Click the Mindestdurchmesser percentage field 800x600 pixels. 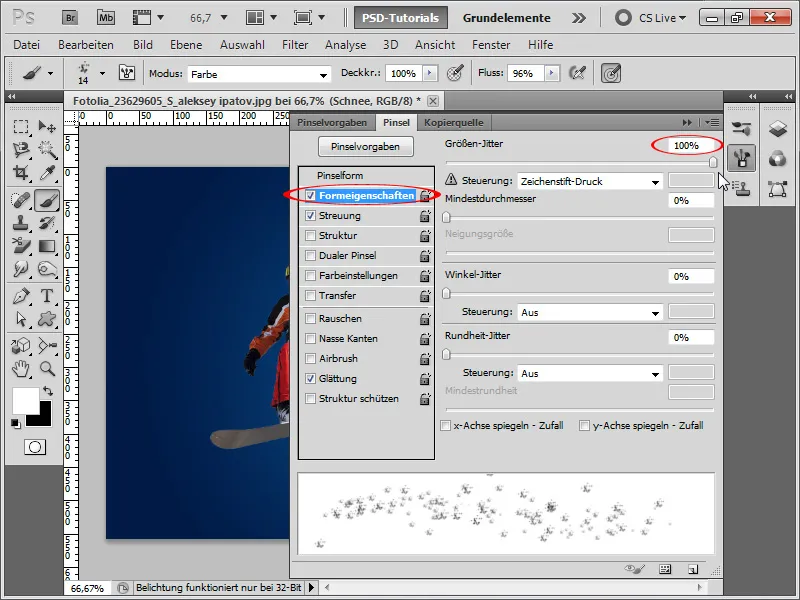pyautogui.click(x=691, y=201)
